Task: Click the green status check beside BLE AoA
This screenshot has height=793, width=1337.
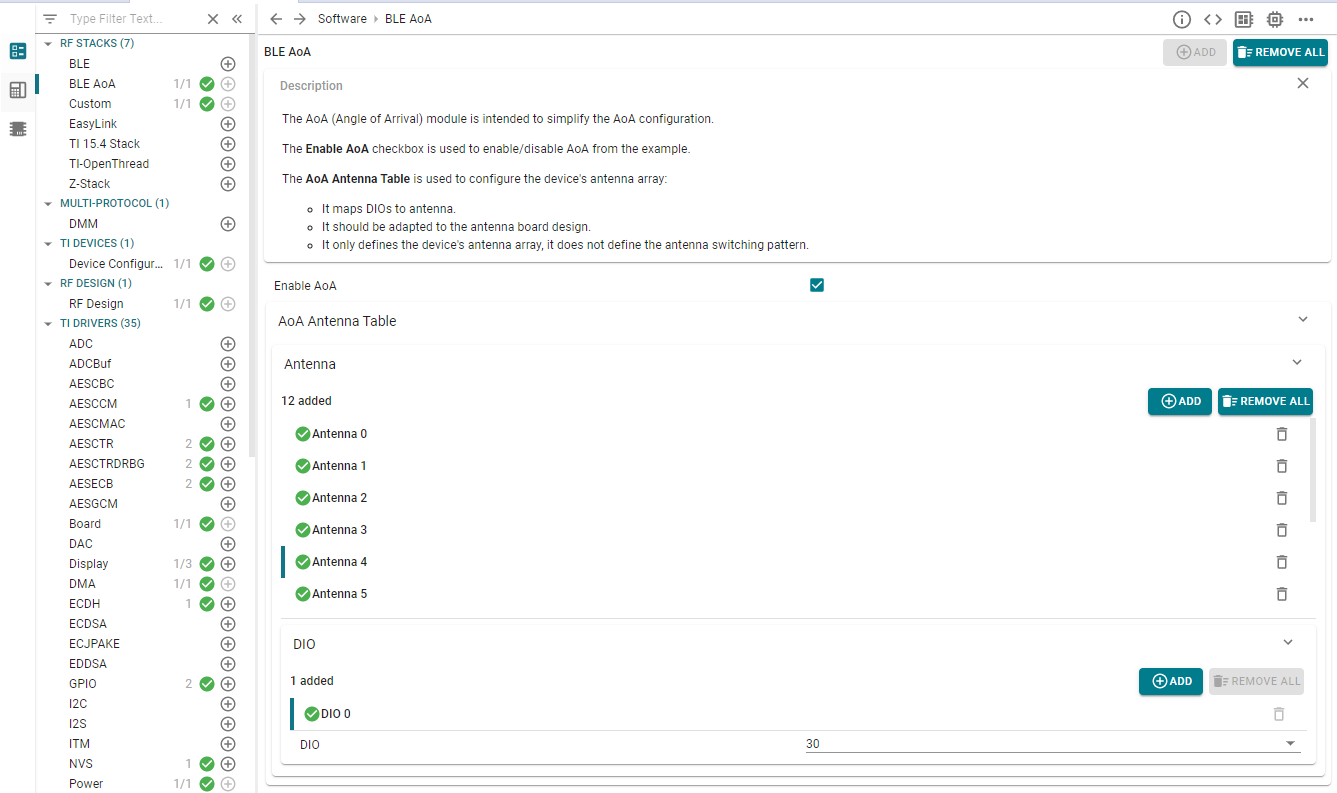Action: 206,83
